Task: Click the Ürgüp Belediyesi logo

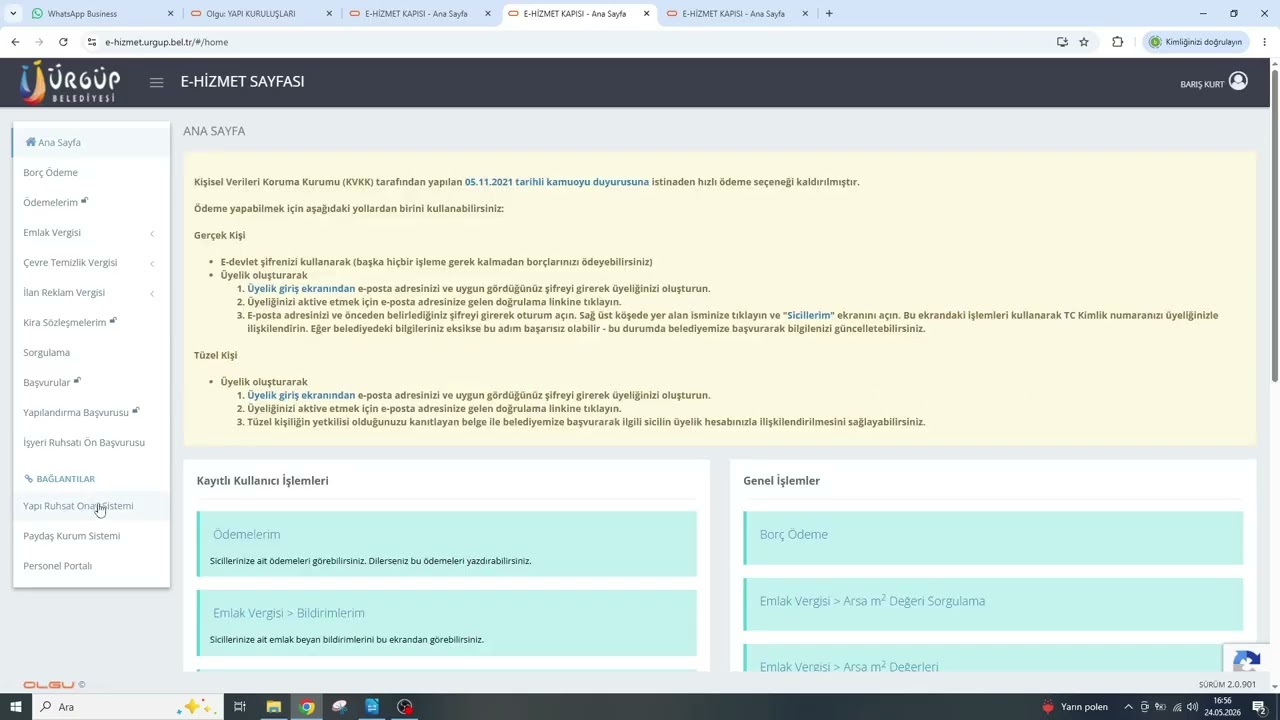Action: tap(70, 82)
